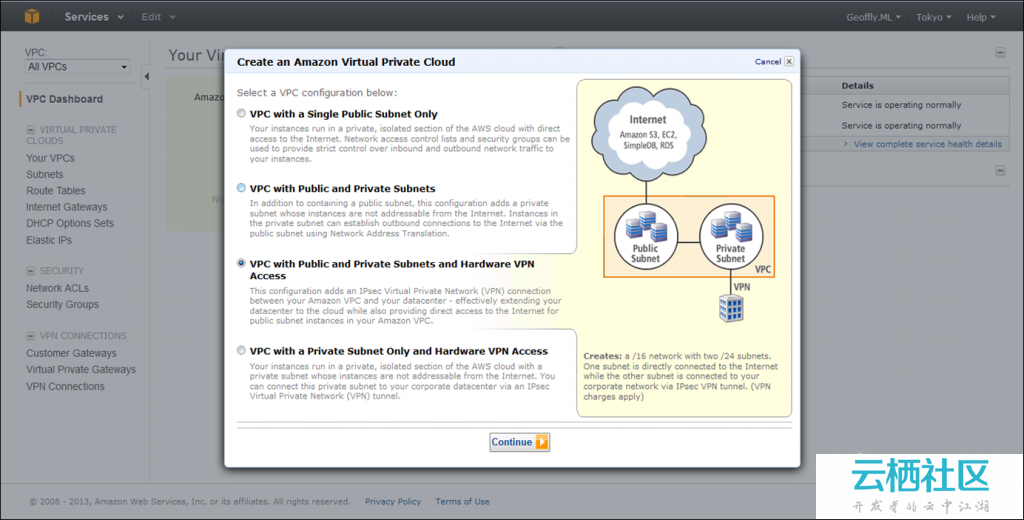Expand the Tokyo region dropdown
Viewport: 1024px width, 520px height.
click(934, 17)
